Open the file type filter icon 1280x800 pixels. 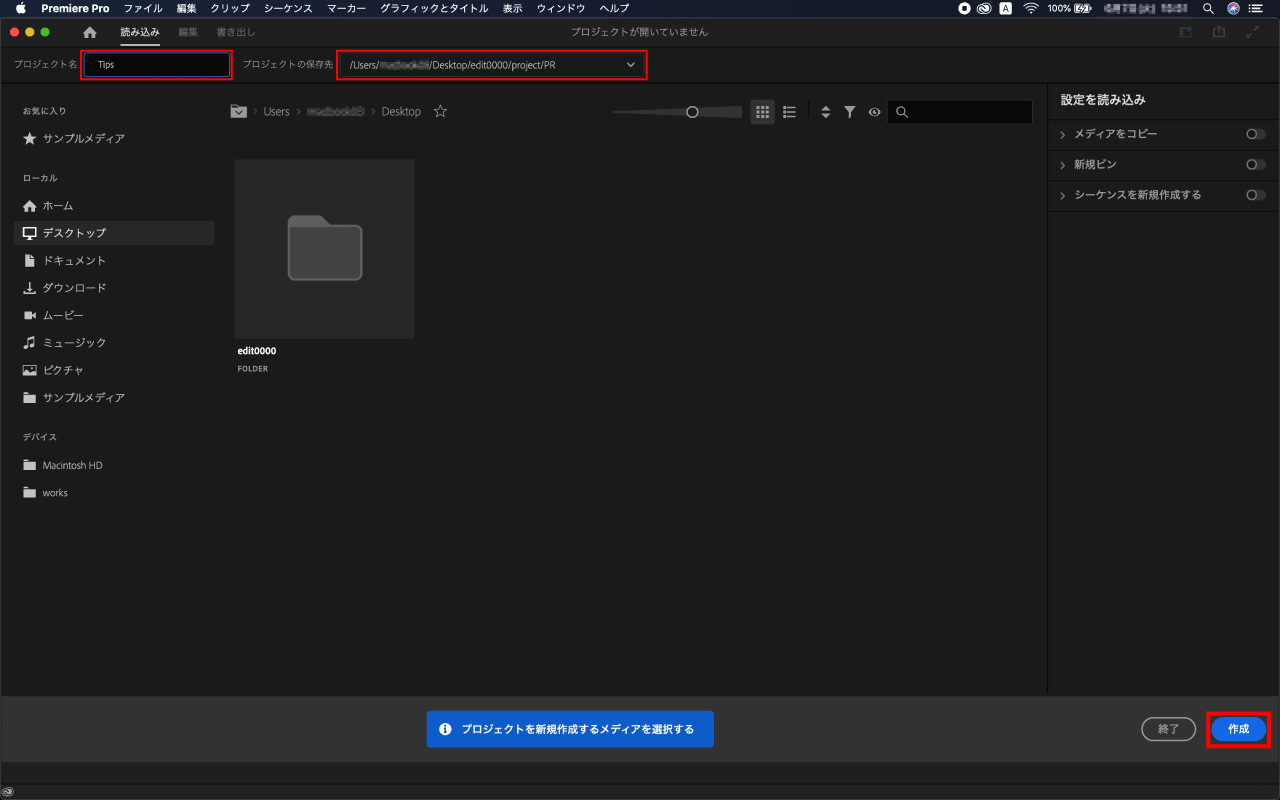pyautogui.click(x=849, y=112)
